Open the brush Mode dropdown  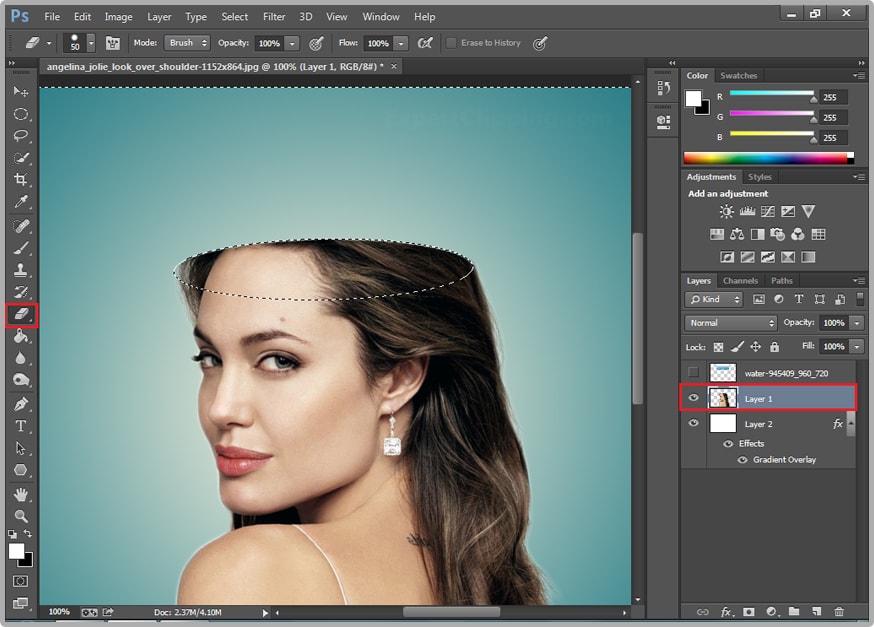[190, 43]
